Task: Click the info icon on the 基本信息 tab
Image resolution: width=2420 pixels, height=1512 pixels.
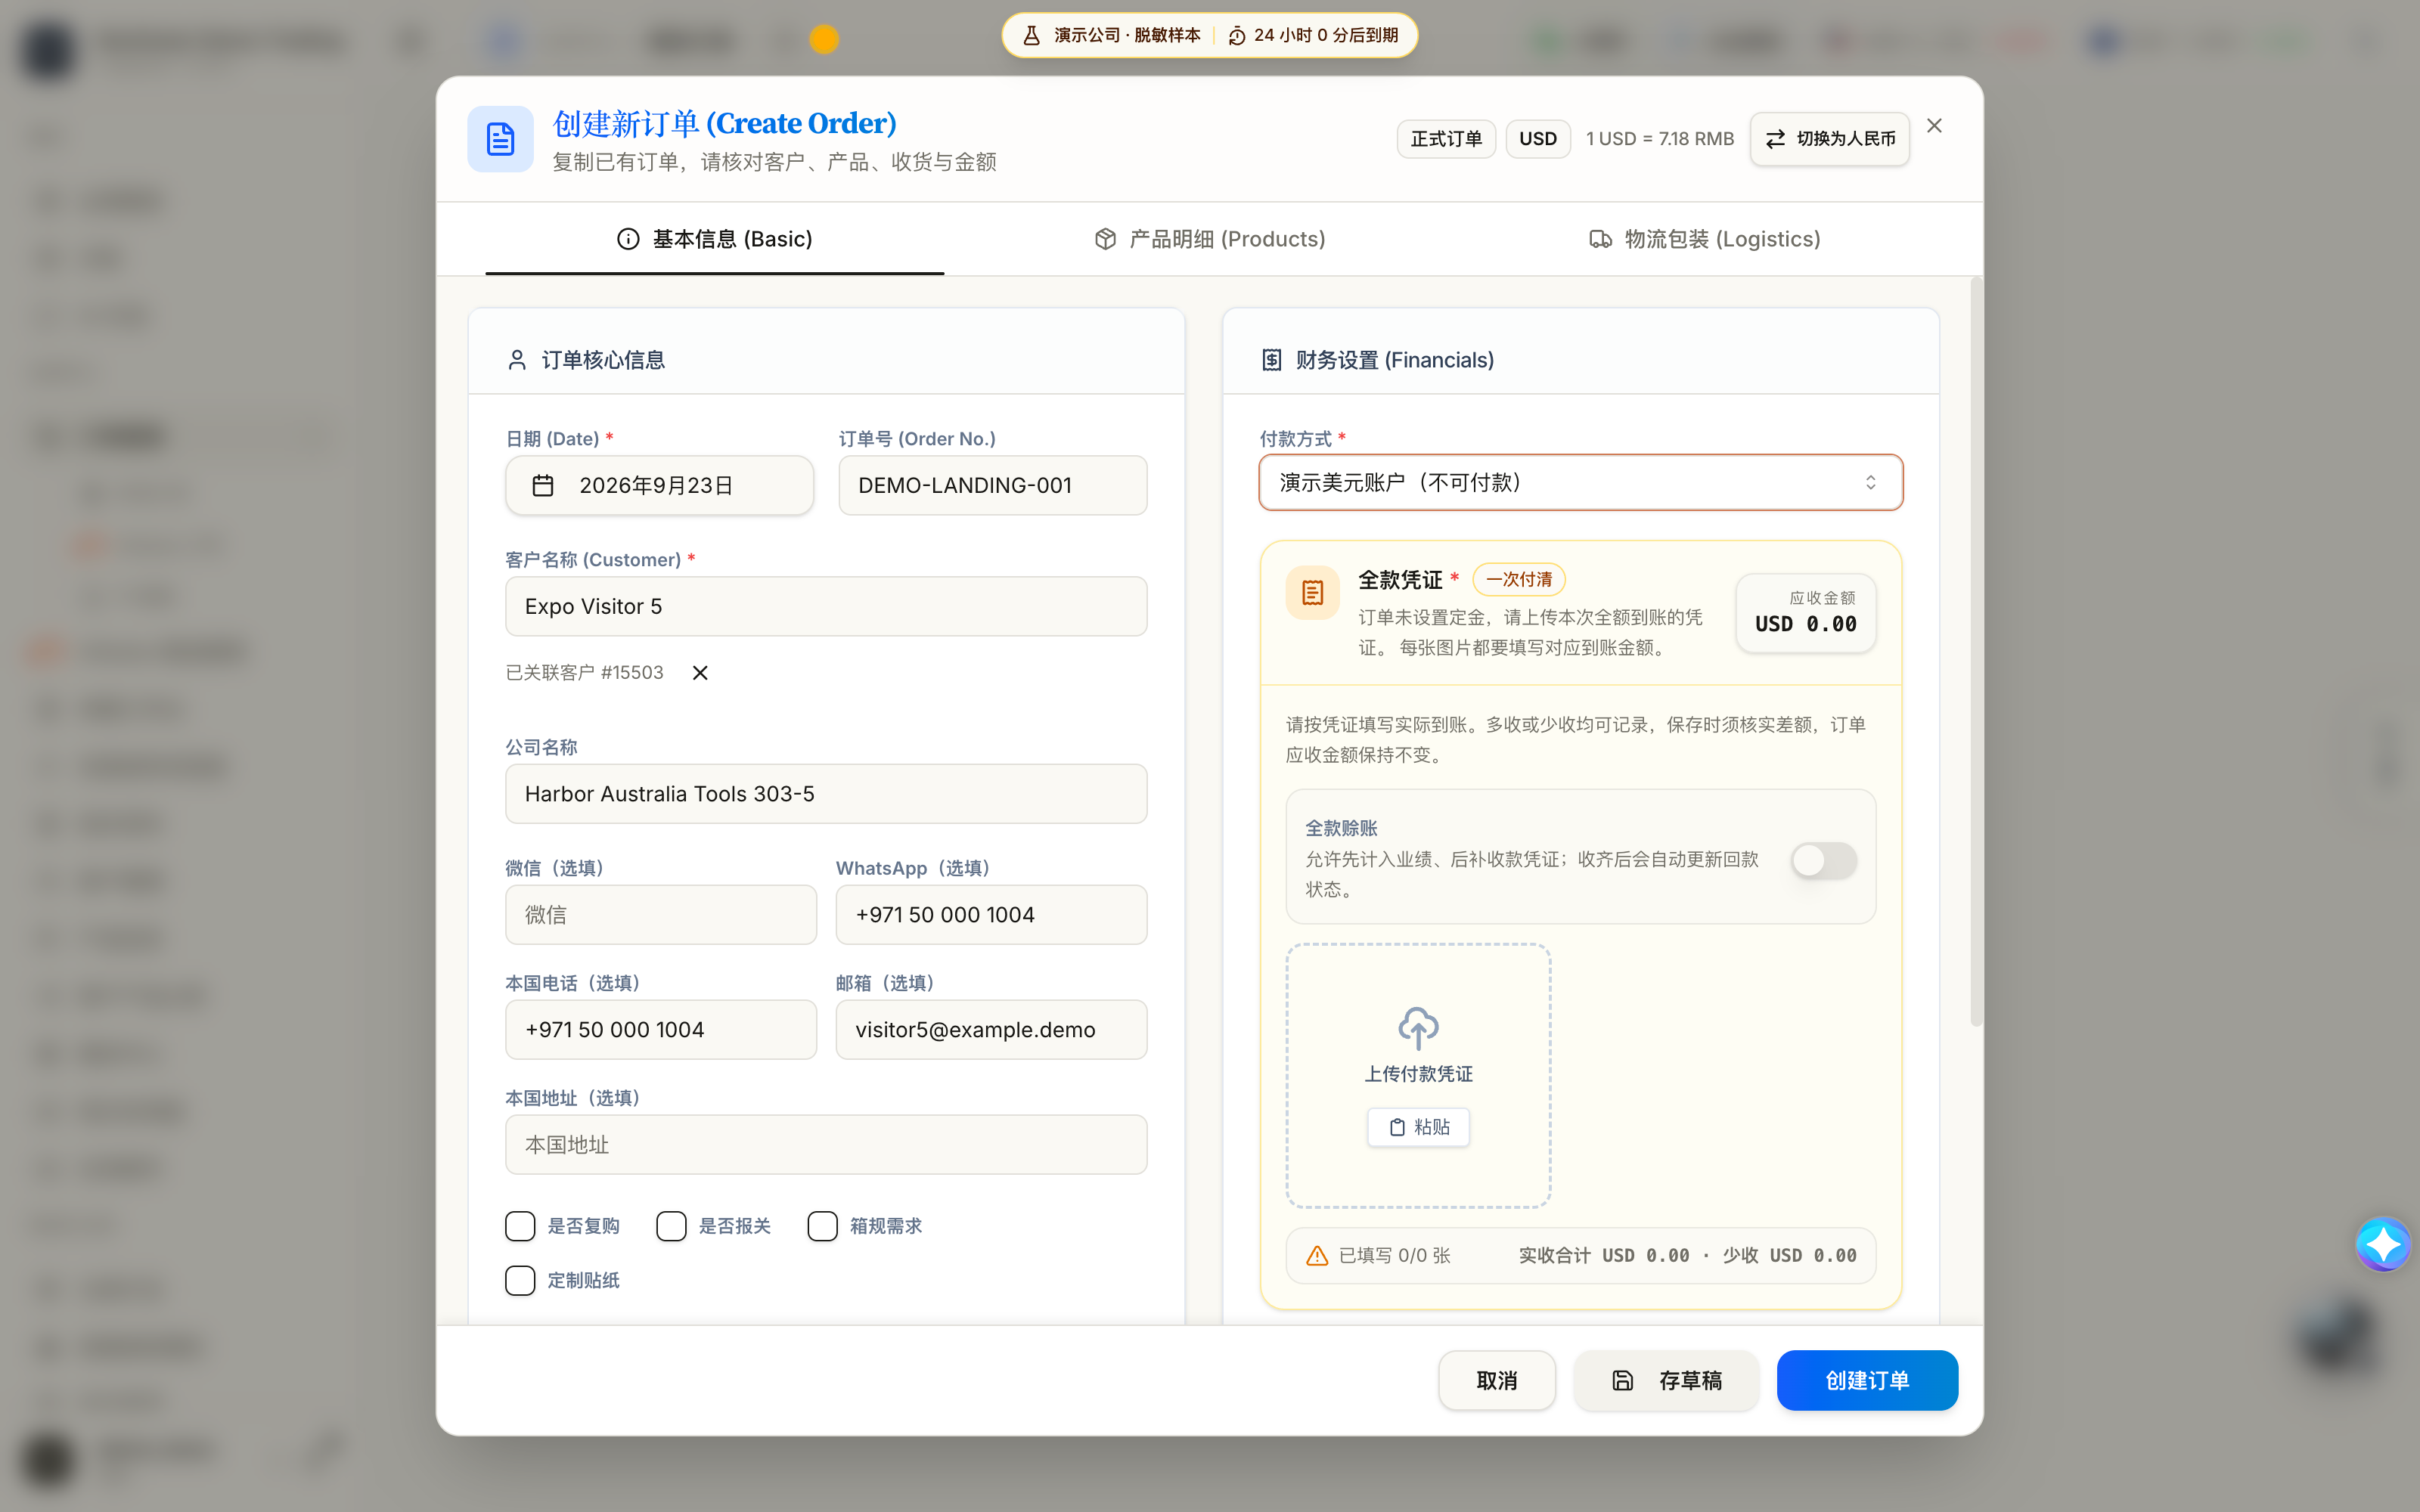Action: [628, 239]
